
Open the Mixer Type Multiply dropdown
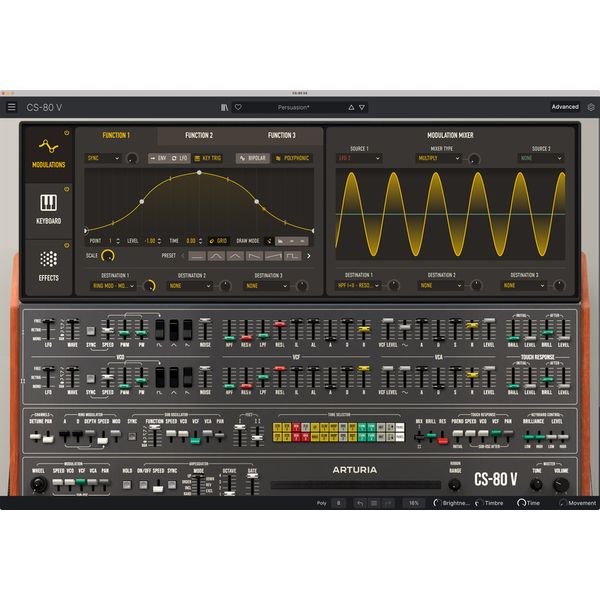438,158
